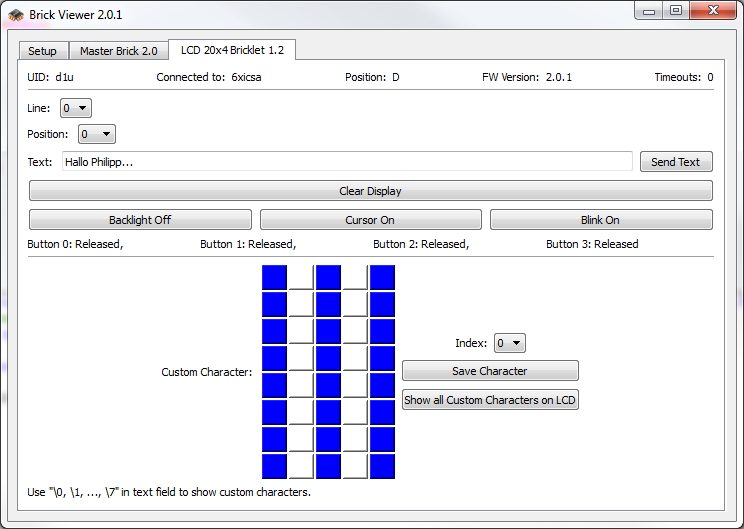Turn the backlight off
Viewport: 744px width, 529px height.
point(140,220)
